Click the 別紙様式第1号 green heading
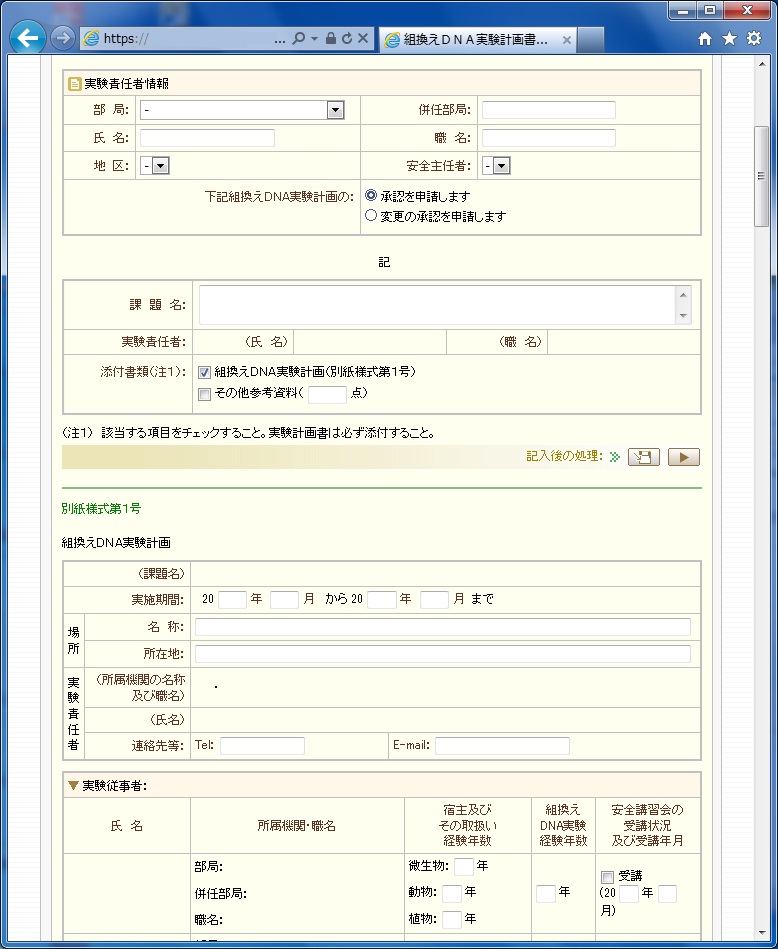 (101, 509)
